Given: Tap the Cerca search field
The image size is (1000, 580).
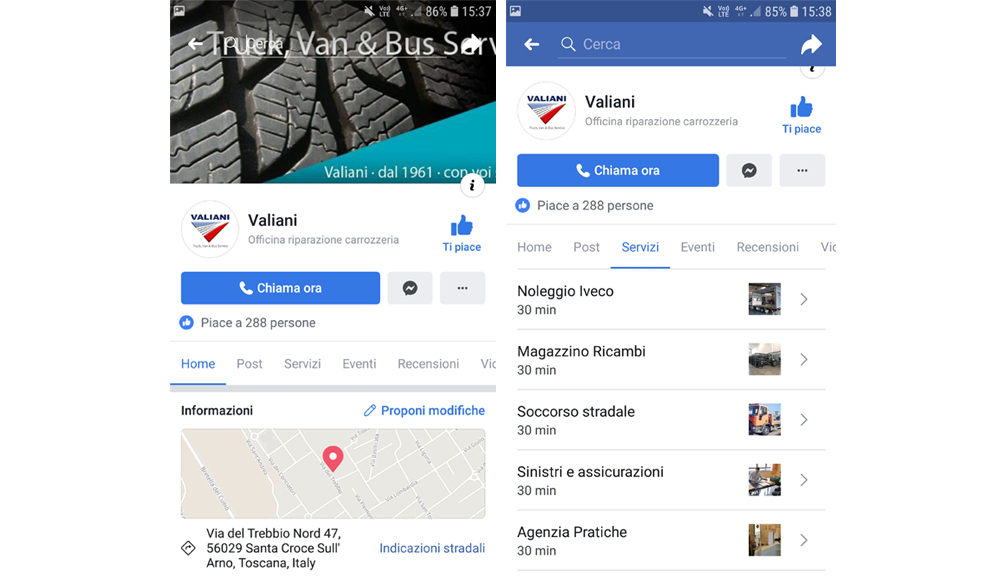Looking at the screenshot, I should tap(672, 44).
